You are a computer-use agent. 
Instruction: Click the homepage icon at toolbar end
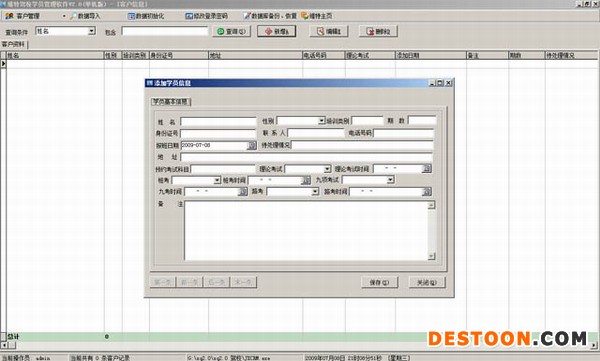pos(305,16)
